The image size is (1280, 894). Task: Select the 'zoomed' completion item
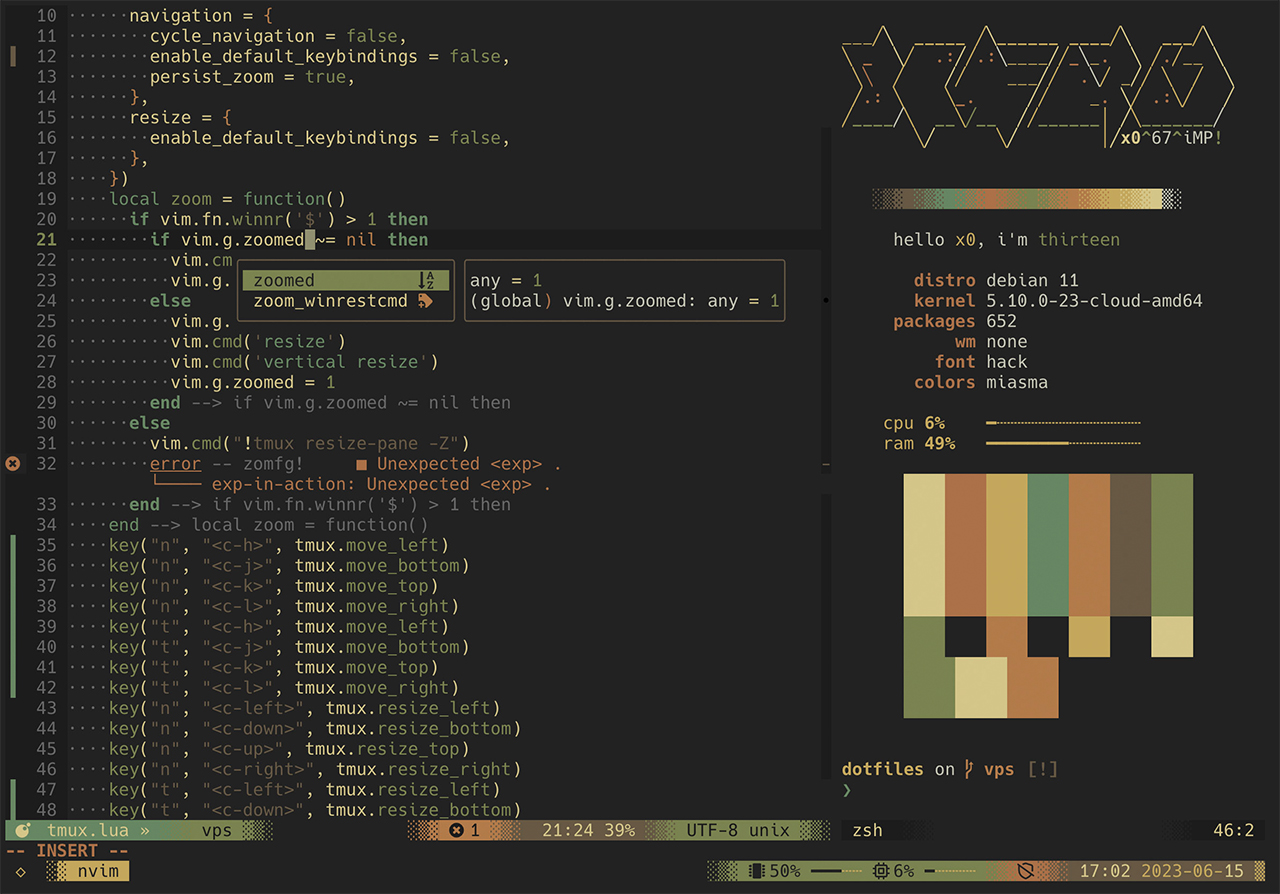click(x=346, y=281)
